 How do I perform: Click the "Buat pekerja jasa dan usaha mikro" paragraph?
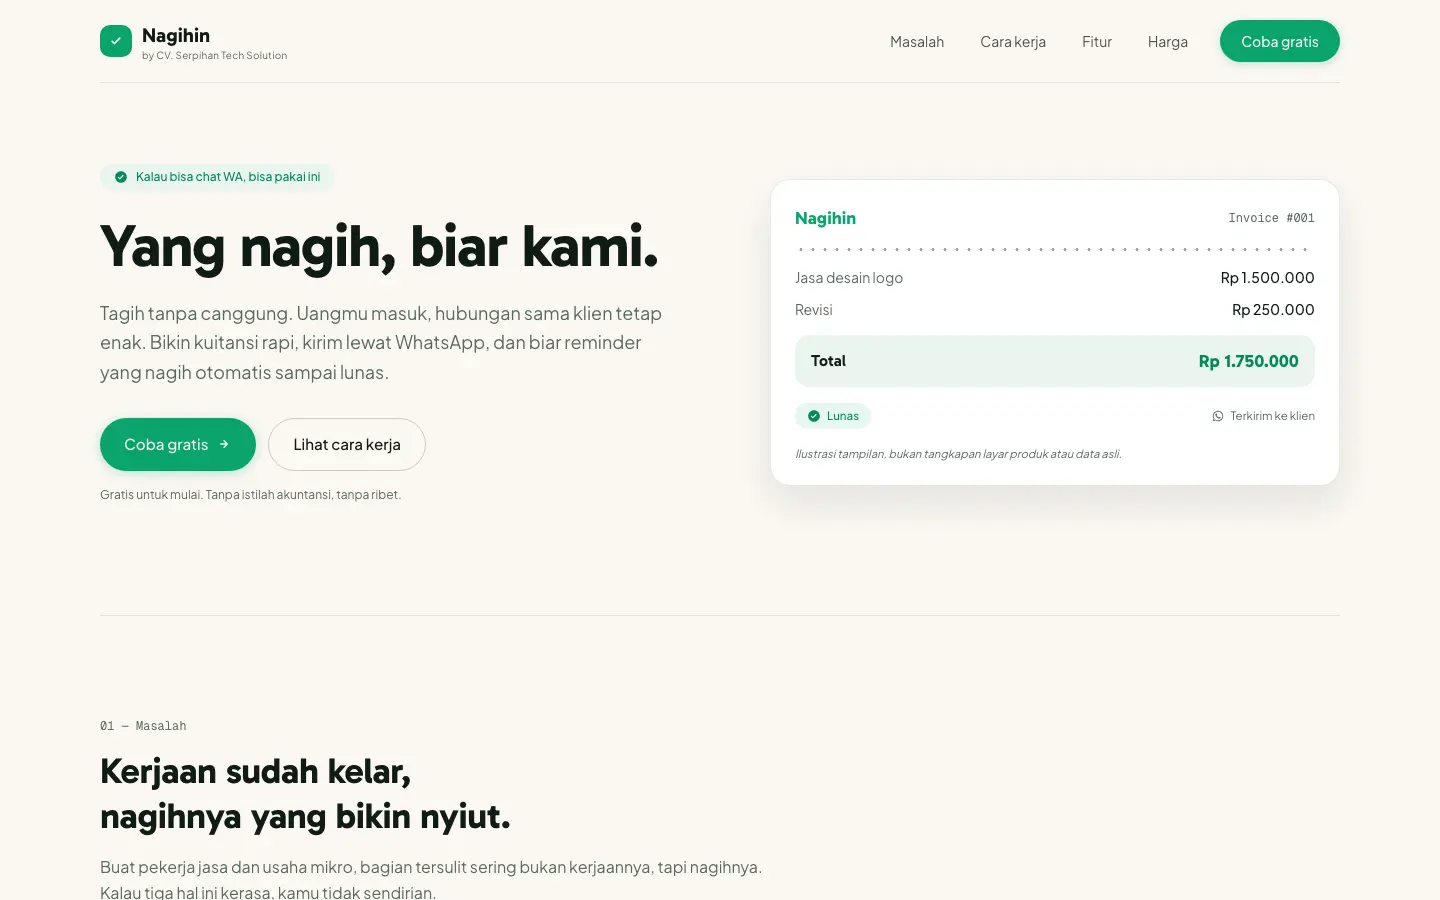(431, 879)
